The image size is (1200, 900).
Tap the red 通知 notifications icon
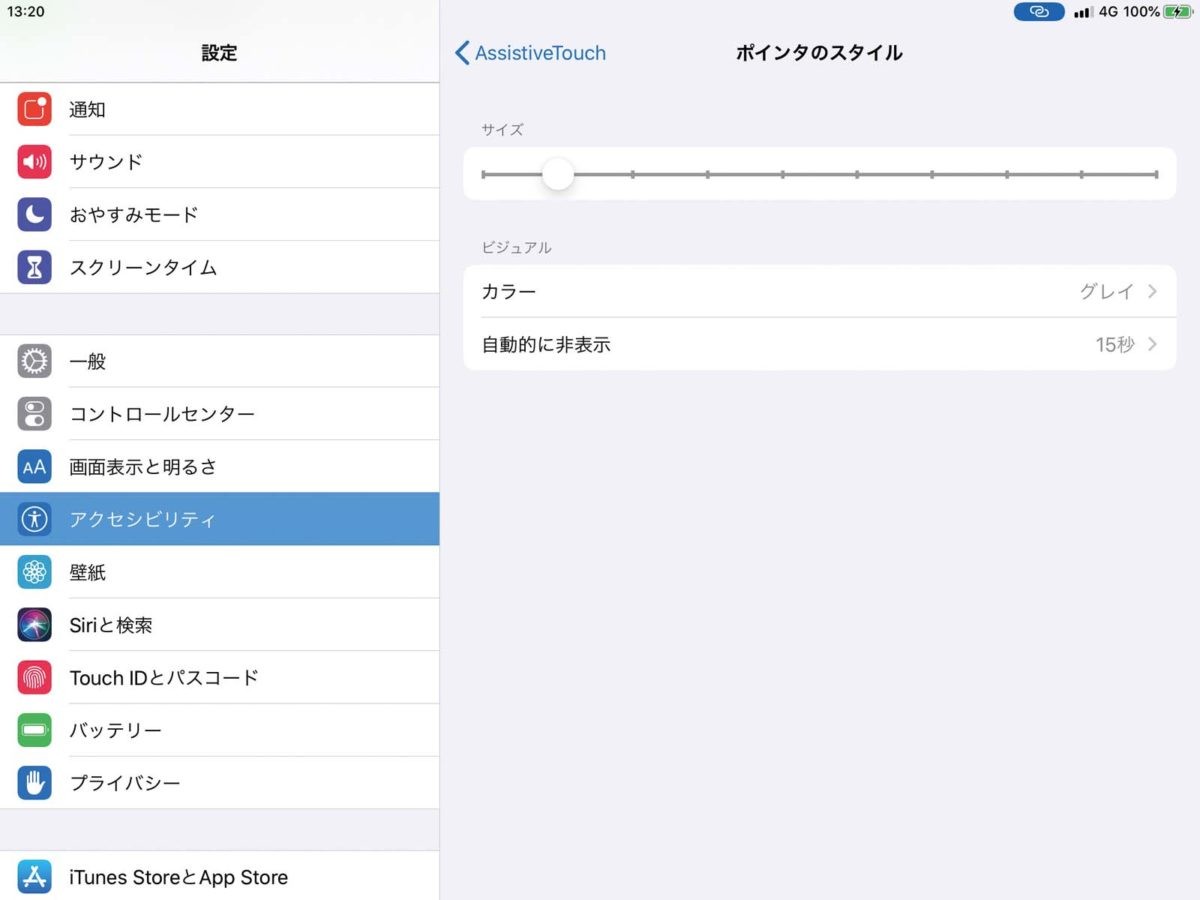pos(34,109)
